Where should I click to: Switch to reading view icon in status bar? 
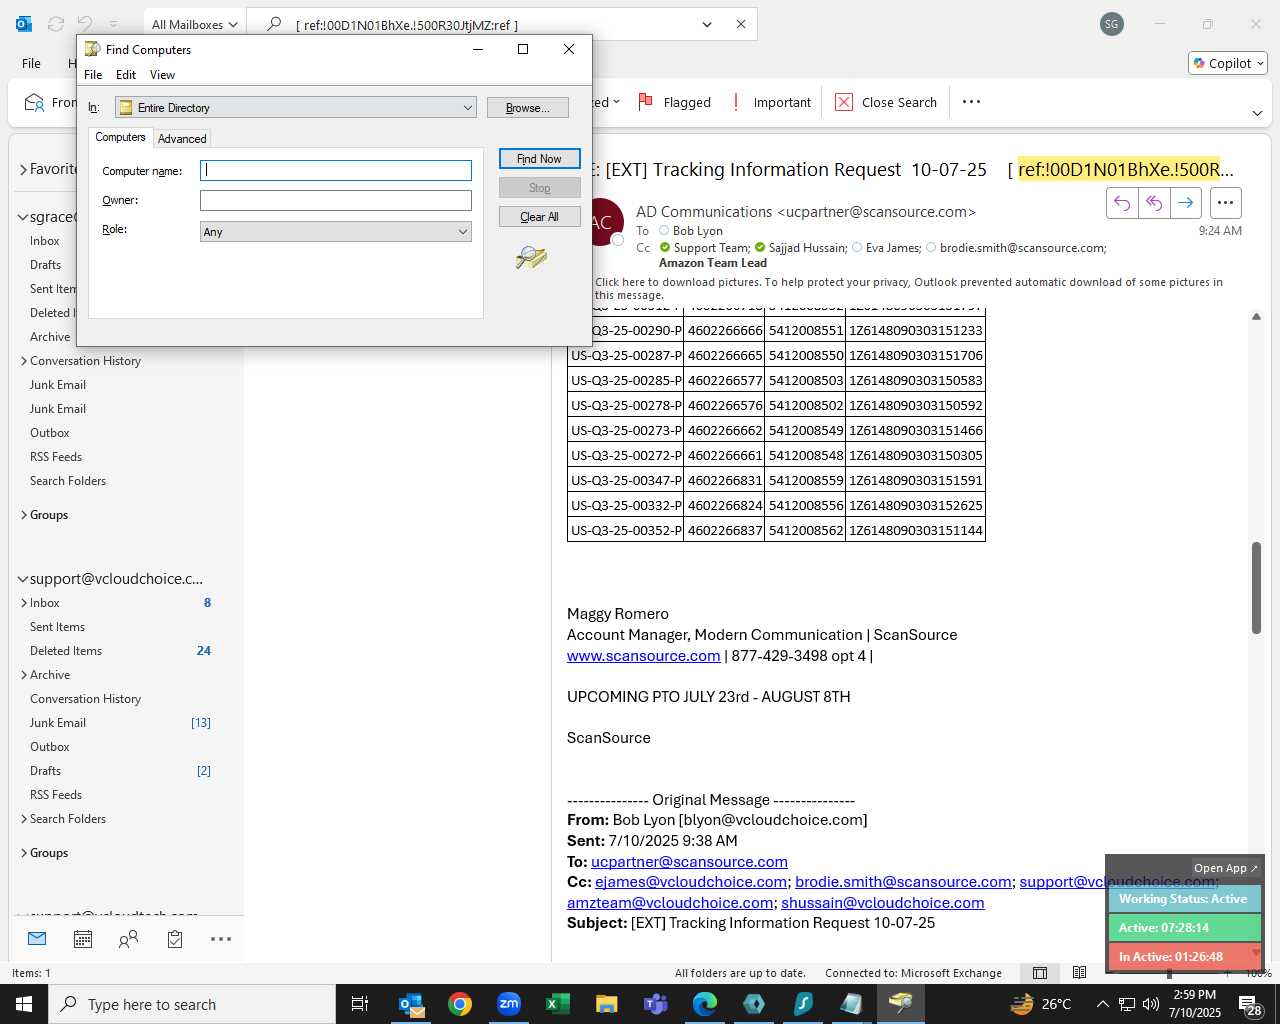[x=1079, y=973]
